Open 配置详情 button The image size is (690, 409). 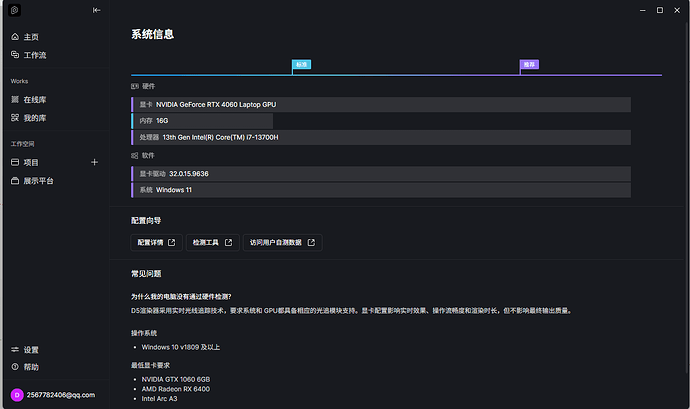point(157,243)
